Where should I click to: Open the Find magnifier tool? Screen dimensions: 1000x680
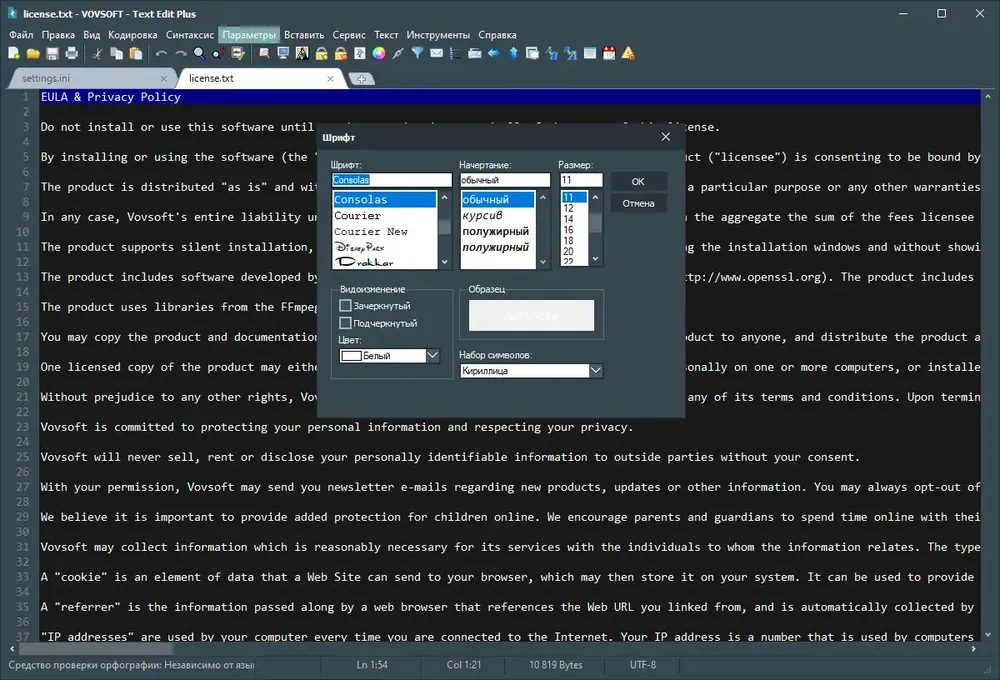[200, 54]
